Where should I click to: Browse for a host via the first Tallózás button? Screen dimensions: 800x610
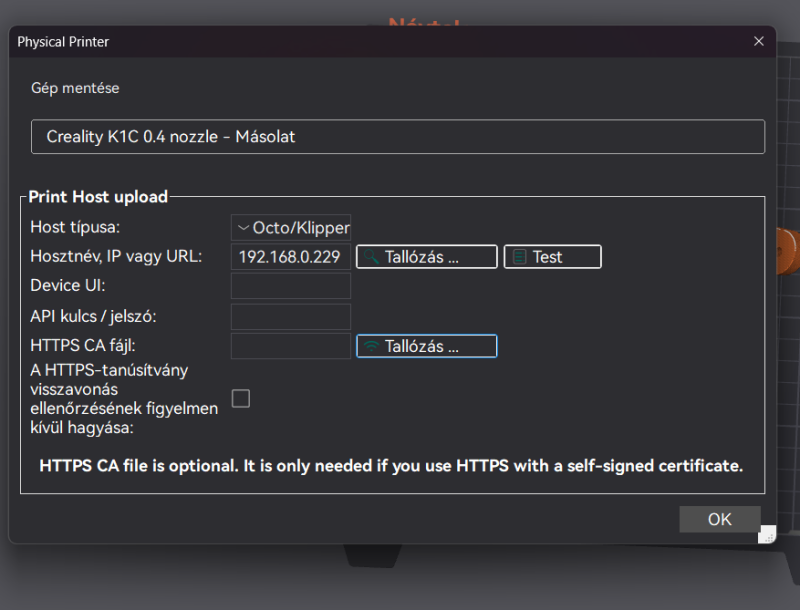426,257
